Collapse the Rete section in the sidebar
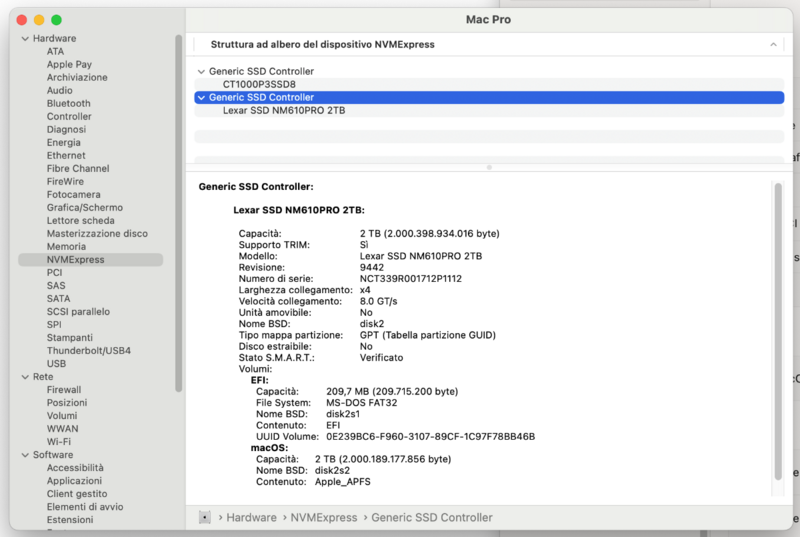The height and width of the screenshot is (537, 800). point(24,377)
